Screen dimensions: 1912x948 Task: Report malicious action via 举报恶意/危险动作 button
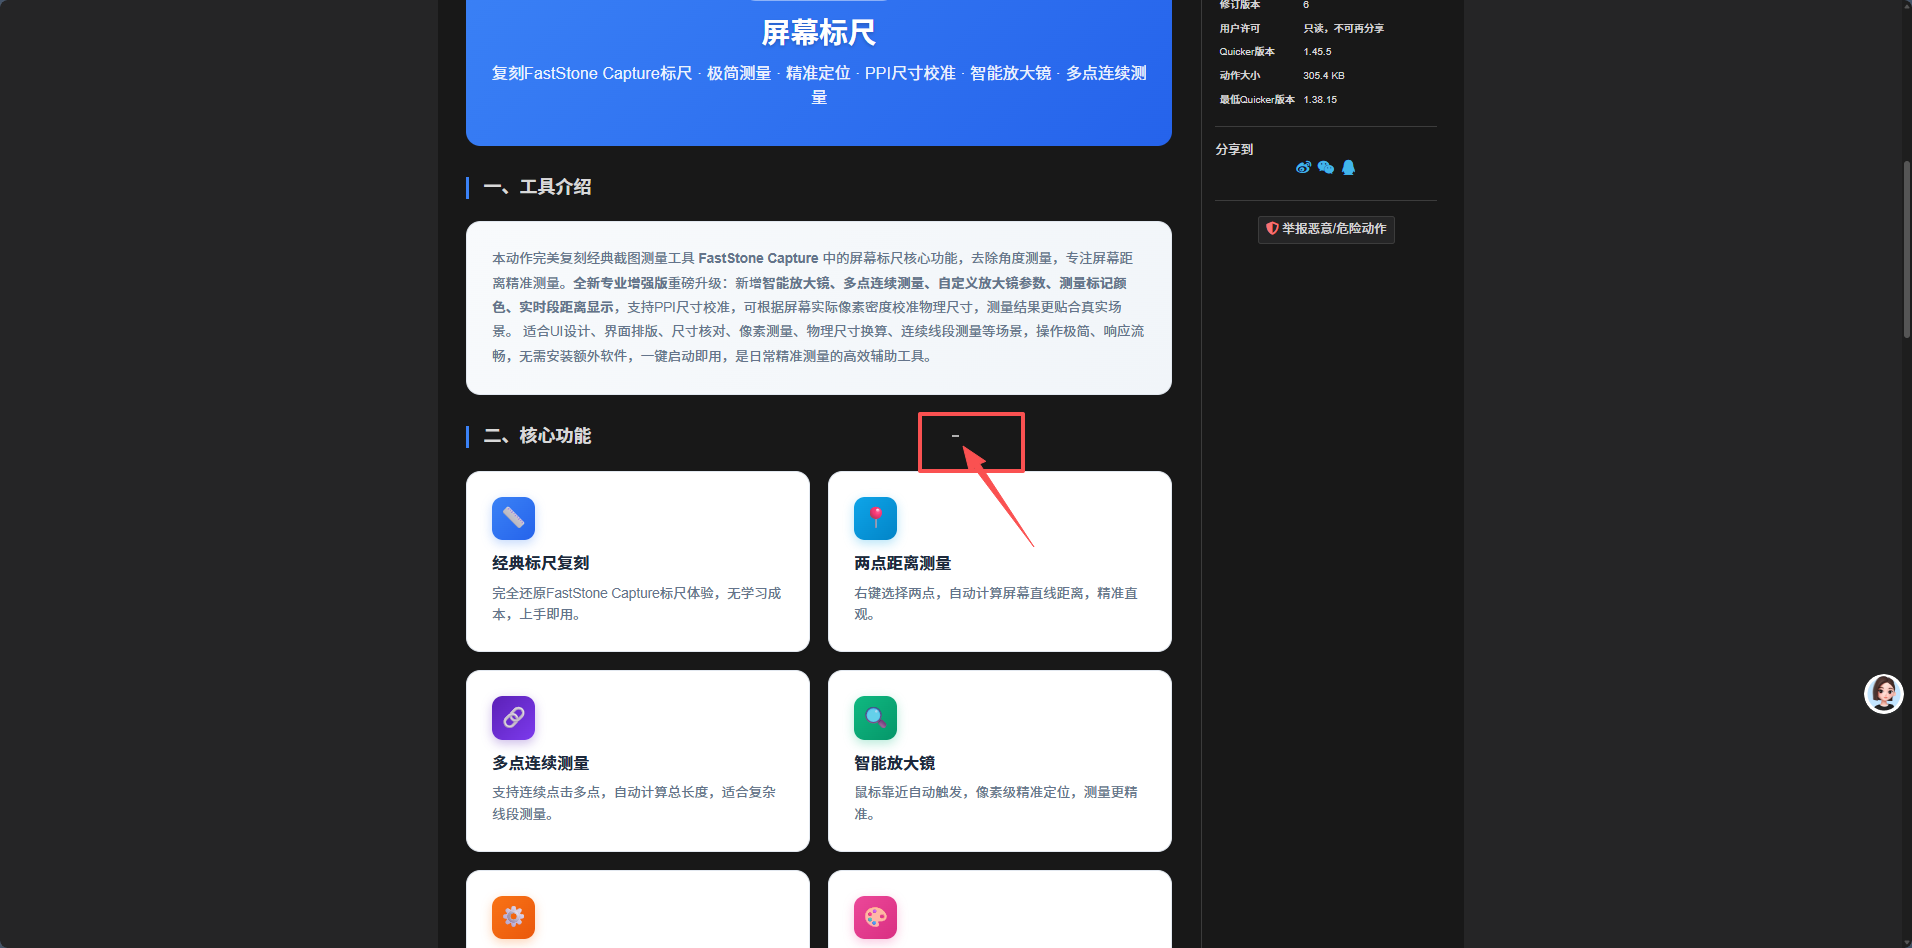1326,229
